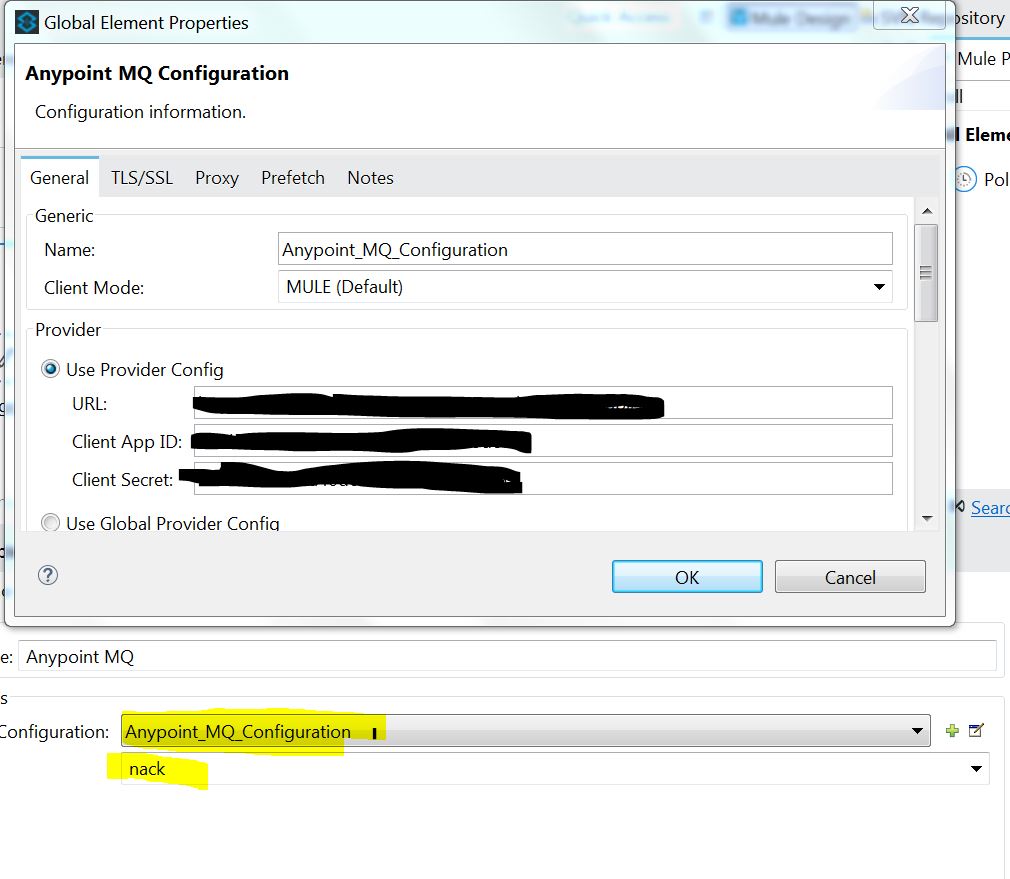Screen dimensions: 1010x879
Task: Close the Global Element Properties dialog
Action: click(x=910, y=15)
